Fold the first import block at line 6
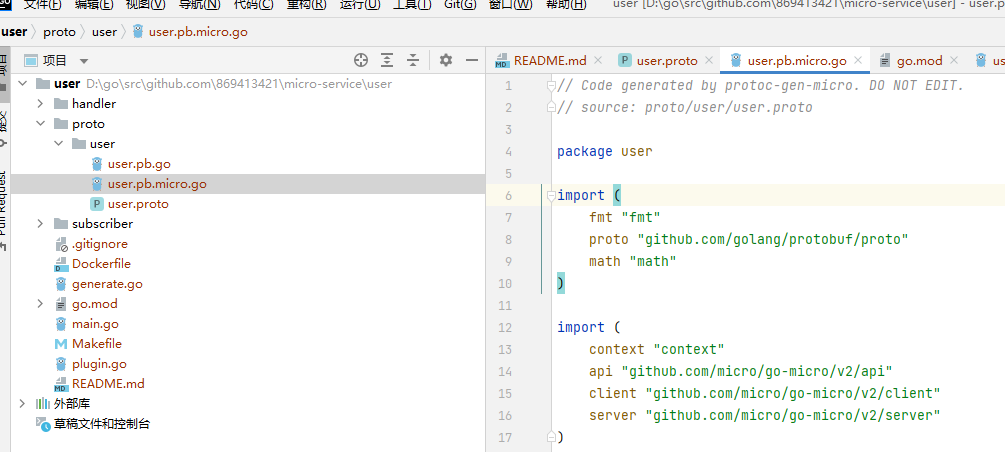This screenshot has width=1005, height=452. pyautogui.click(x=550, y=196)
